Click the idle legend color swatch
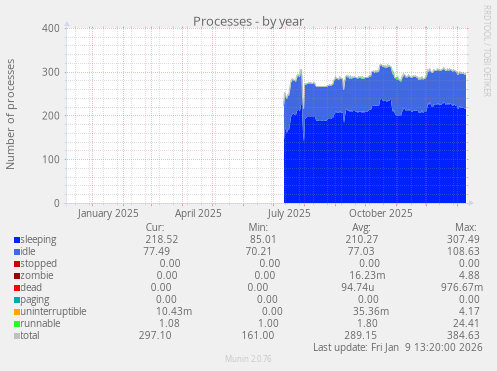This screenshot has height=371, width=497. (17, 252)
